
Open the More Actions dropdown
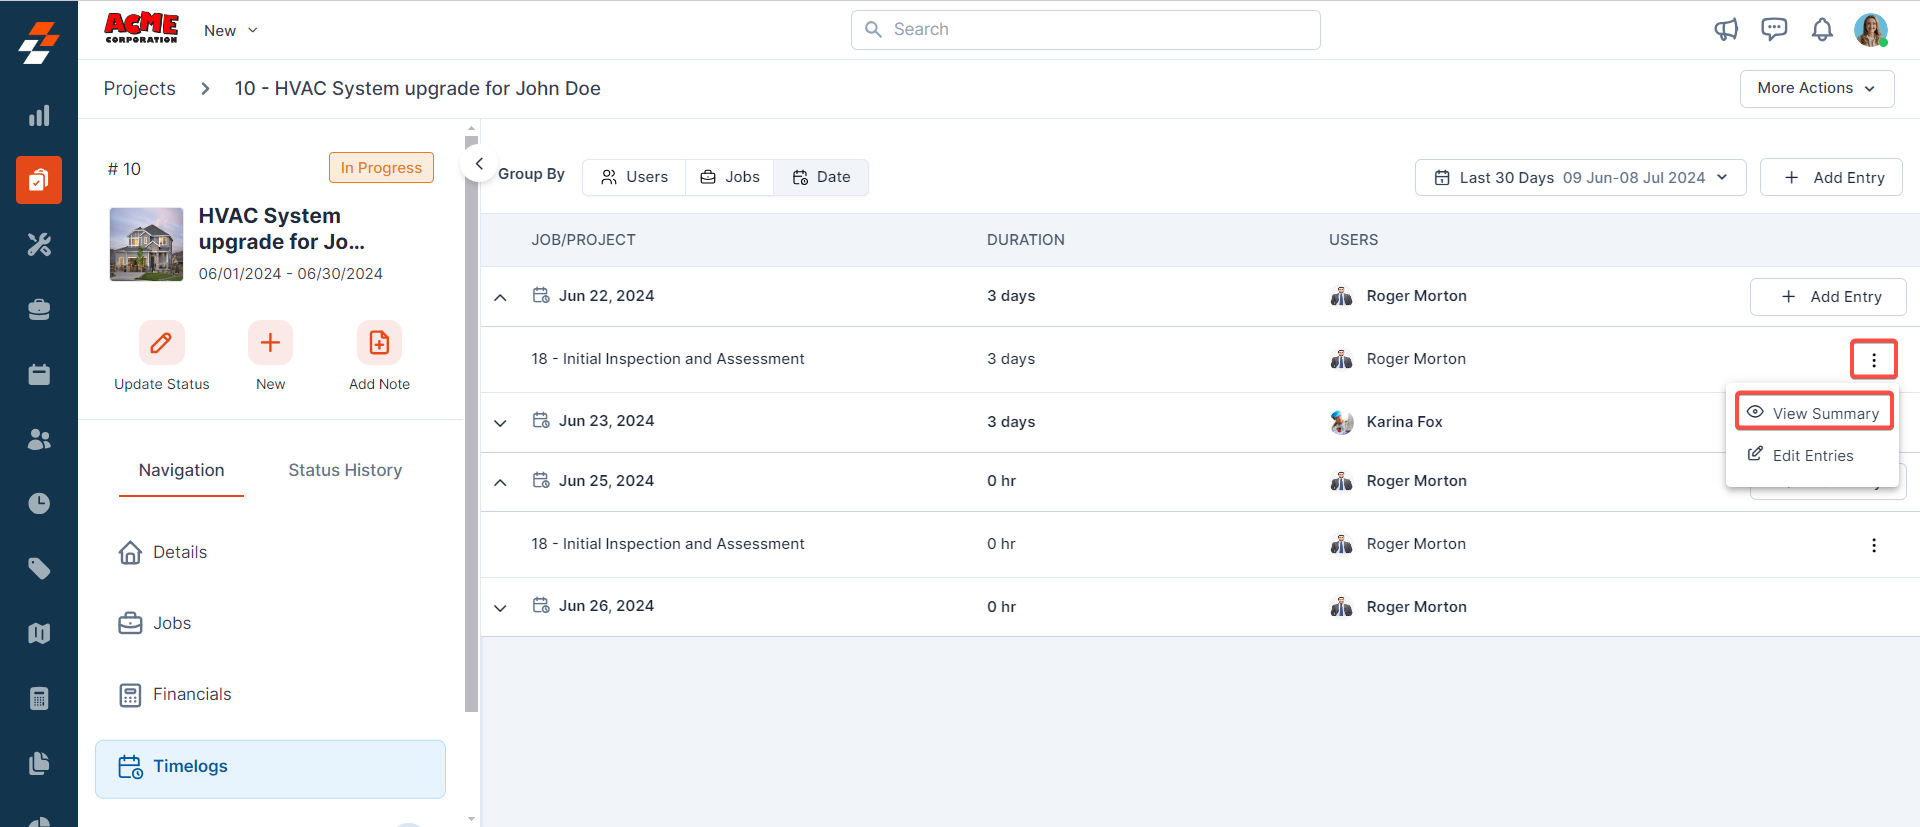click(x=1816, y=88)
